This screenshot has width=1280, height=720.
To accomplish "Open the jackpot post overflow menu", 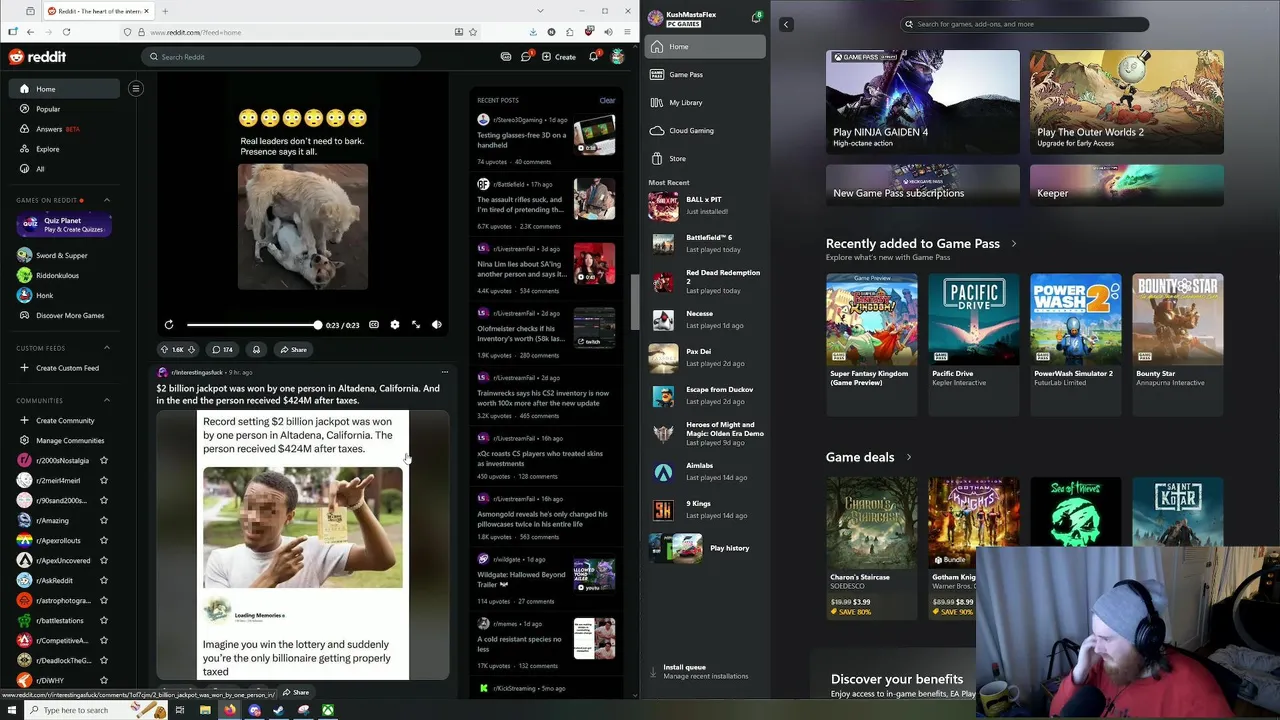I will click(445, 372).
